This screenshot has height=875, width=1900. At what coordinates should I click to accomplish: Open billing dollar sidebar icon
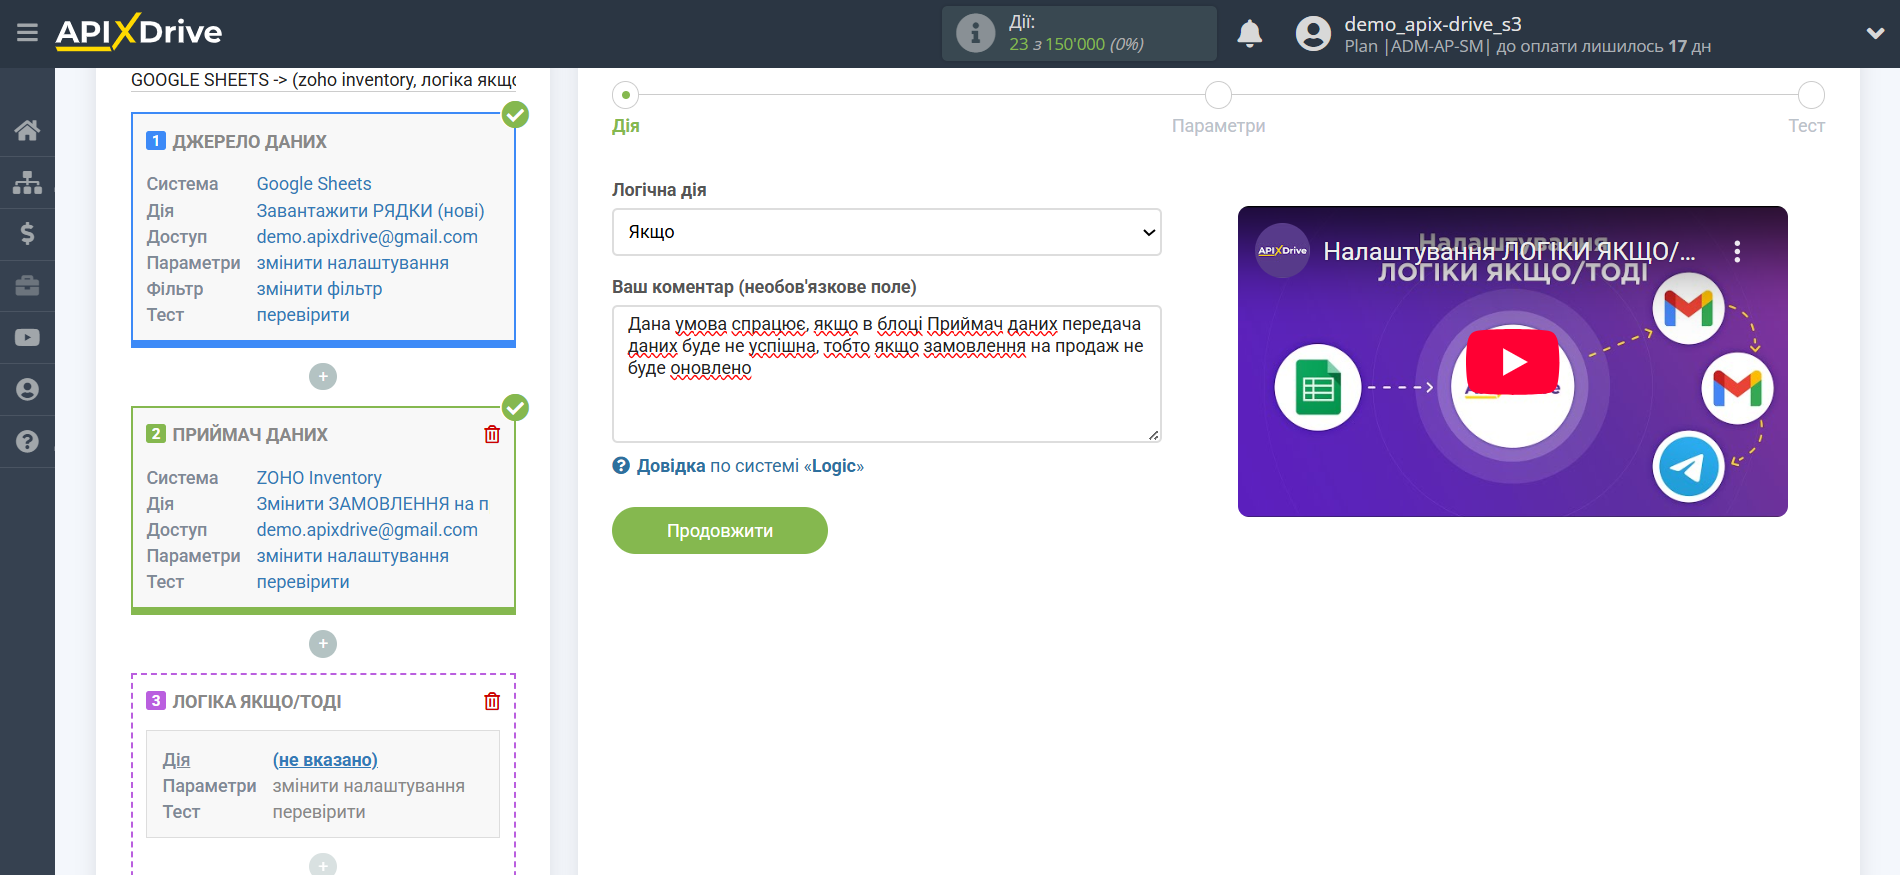point(27,234)
